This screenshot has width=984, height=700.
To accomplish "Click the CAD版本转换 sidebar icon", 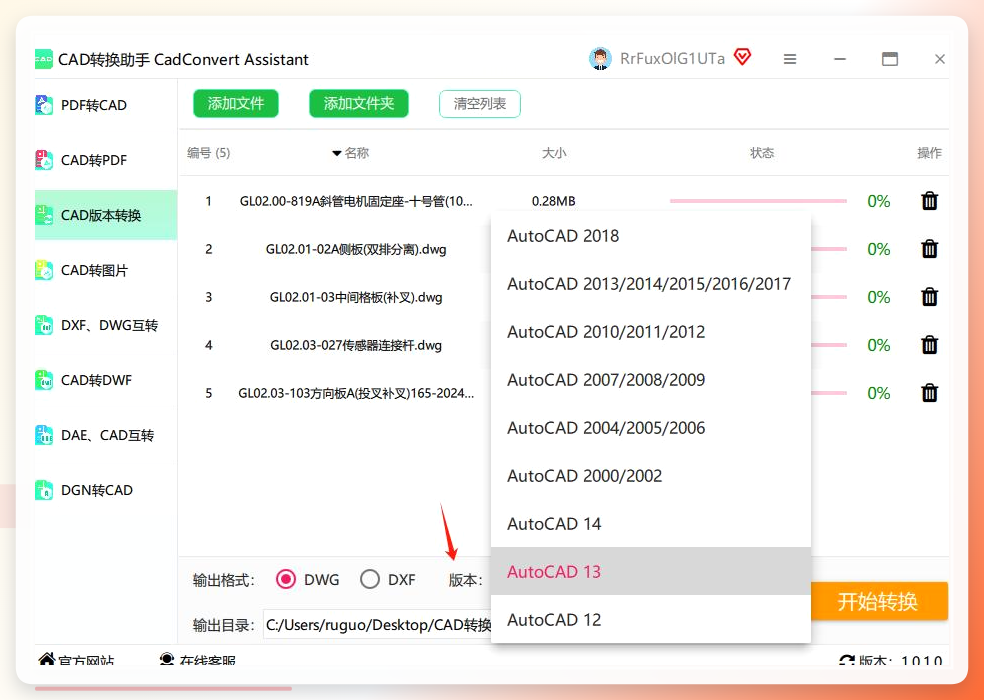I will (x=44, y=215).
